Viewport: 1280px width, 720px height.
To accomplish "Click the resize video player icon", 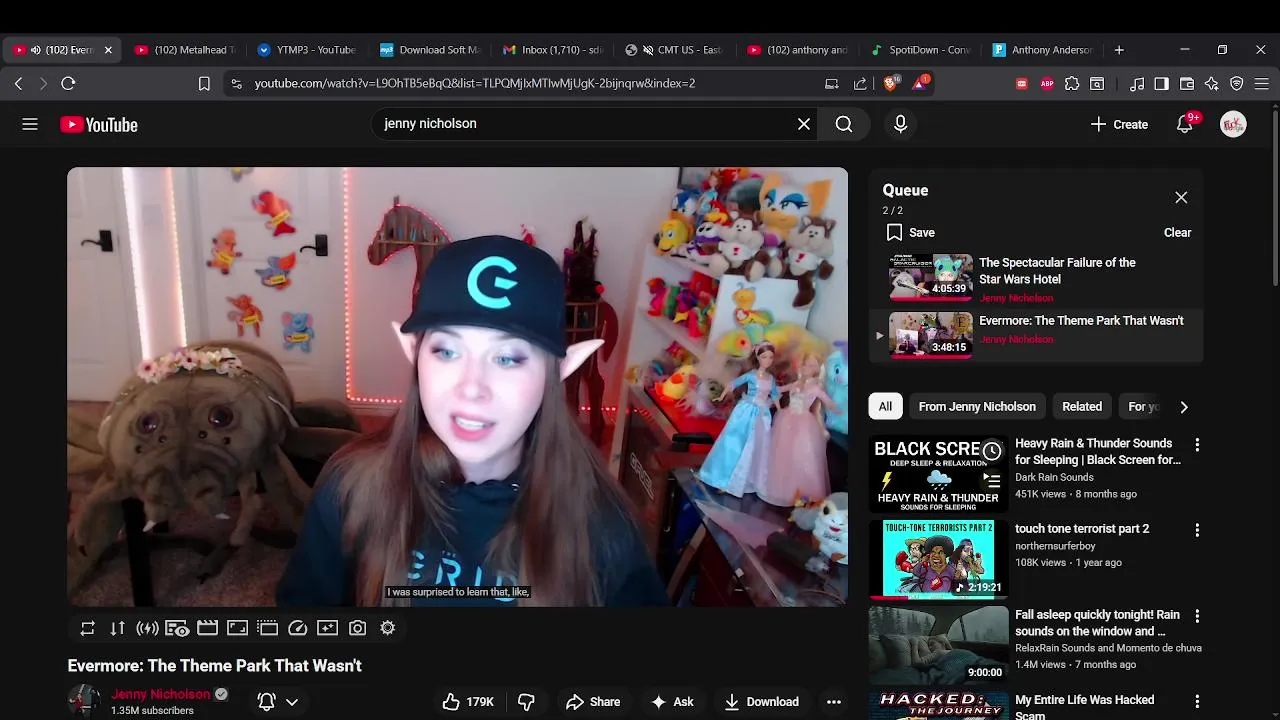I will pos(237,628).
